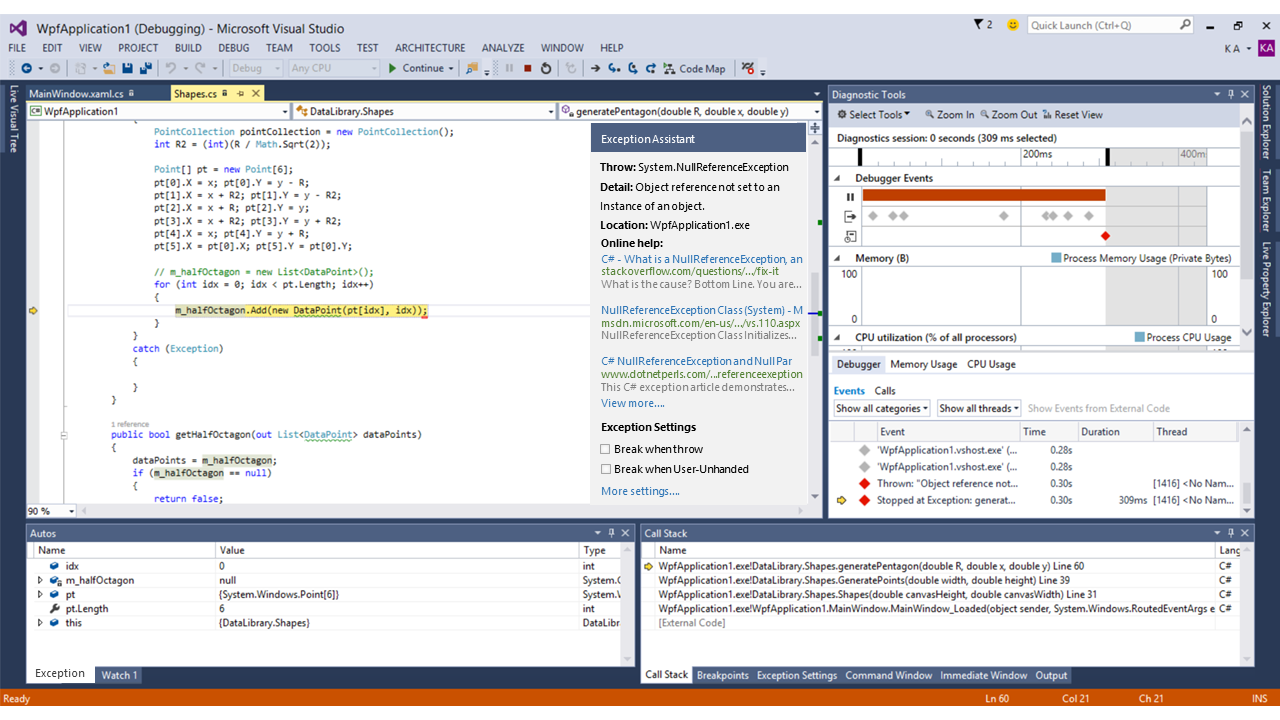Open the Immediate Window tab
This screenshot has width=1280, height=720.
(983, 675)
